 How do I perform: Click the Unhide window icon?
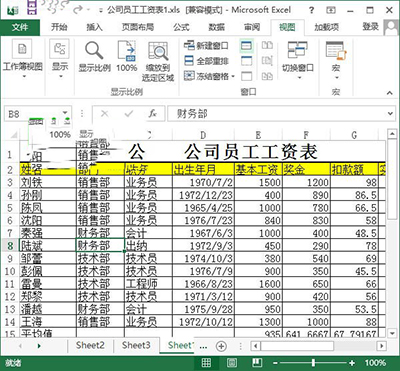click(x=246, y=76)
